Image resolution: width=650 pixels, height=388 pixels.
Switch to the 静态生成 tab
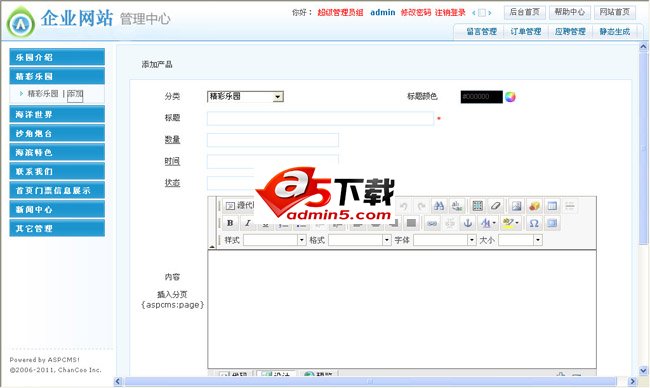point(614,32)
